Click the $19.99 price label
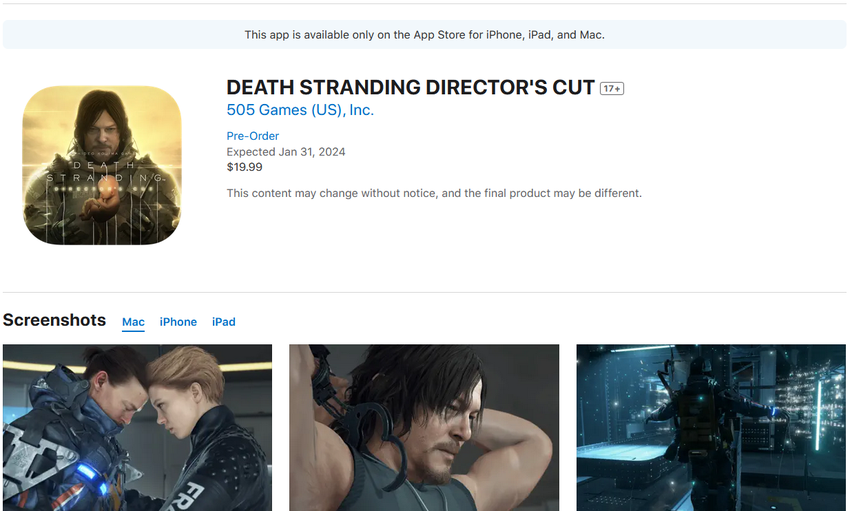The image size is (850, 511). coord(245,167)
